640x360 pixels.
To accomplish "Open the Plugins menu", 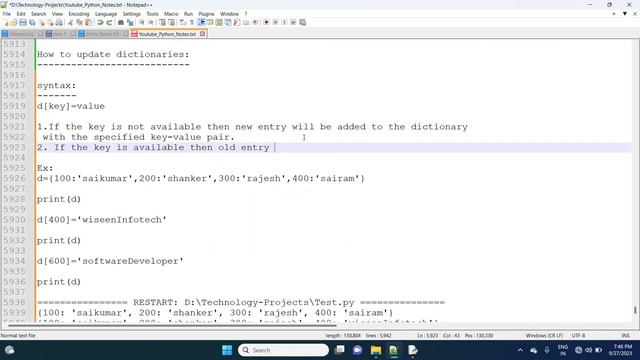I will coord(206,14).
